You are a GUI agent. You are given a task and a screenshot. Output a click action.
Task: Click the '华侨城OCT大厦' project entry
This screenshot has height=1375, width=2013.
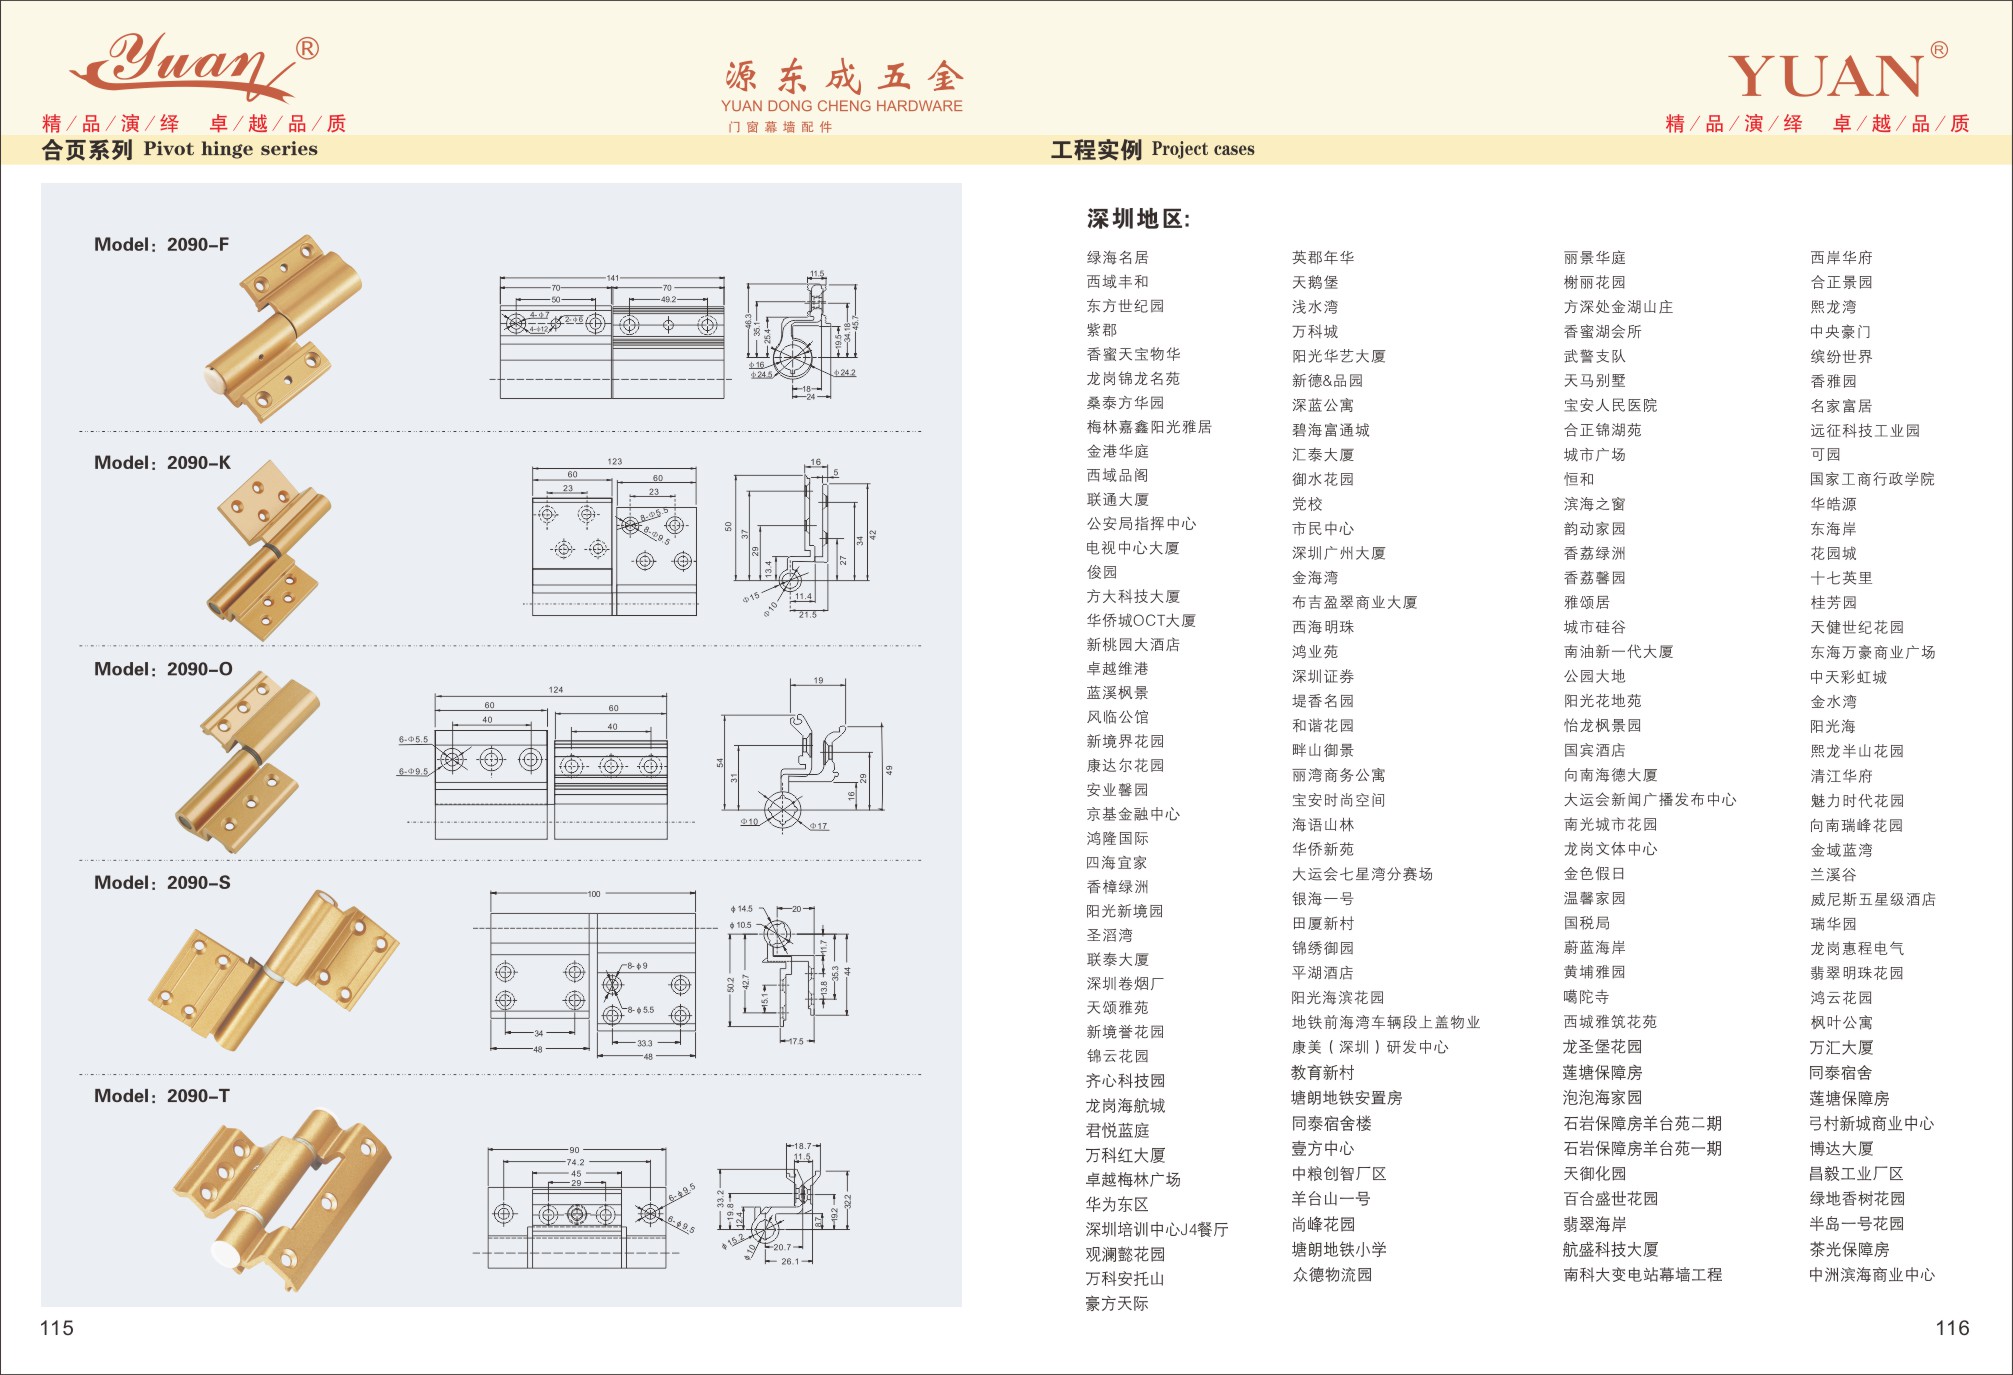point(1141,621)
